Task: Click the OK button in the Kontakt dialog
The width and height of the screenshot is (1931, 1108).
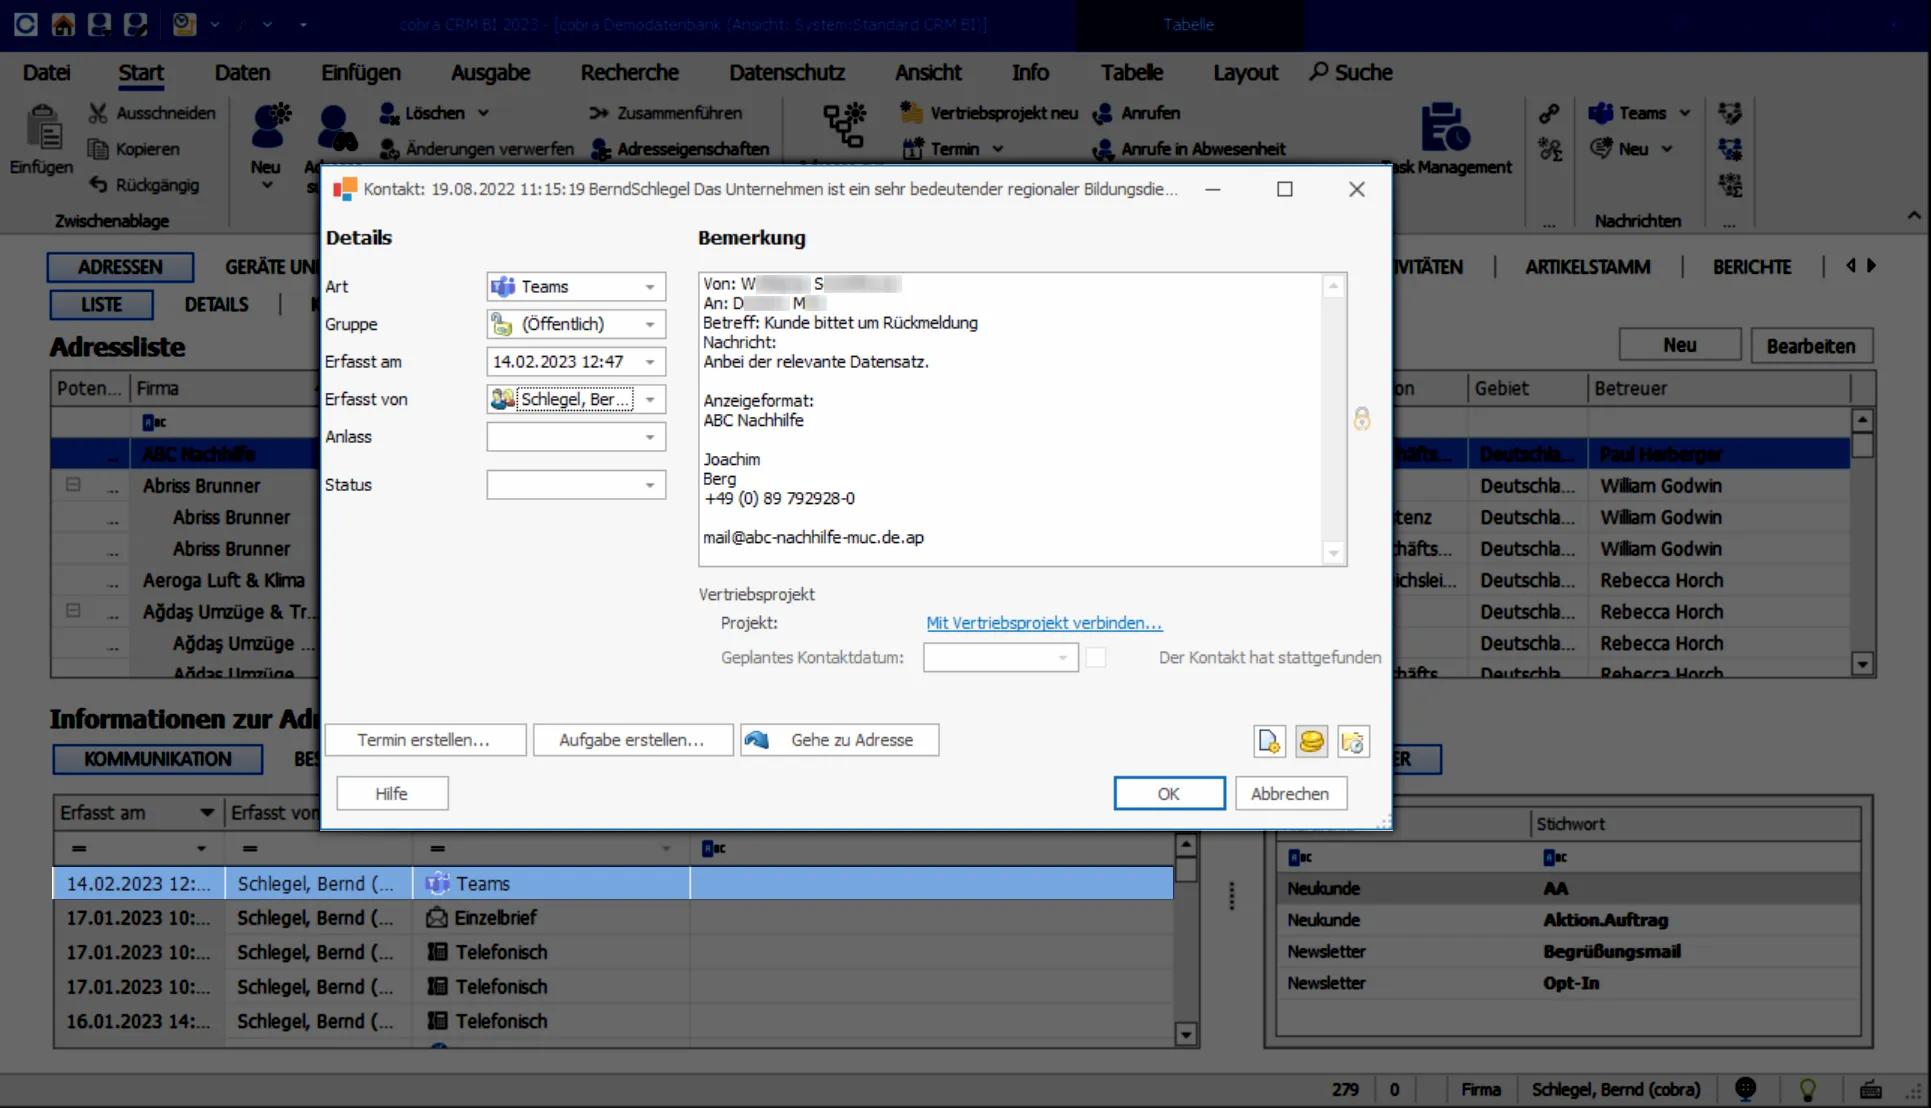Action: (1169, 793)
